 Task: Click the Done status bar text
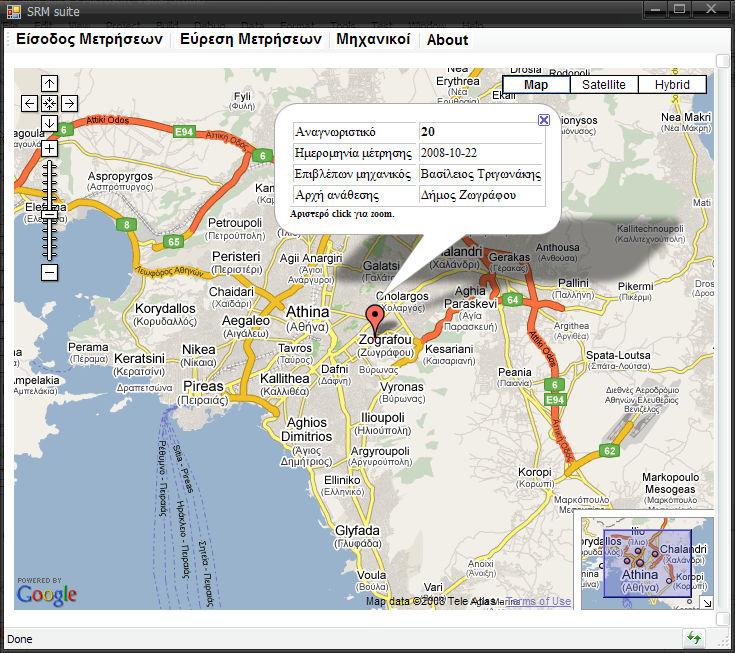[20, 639]
